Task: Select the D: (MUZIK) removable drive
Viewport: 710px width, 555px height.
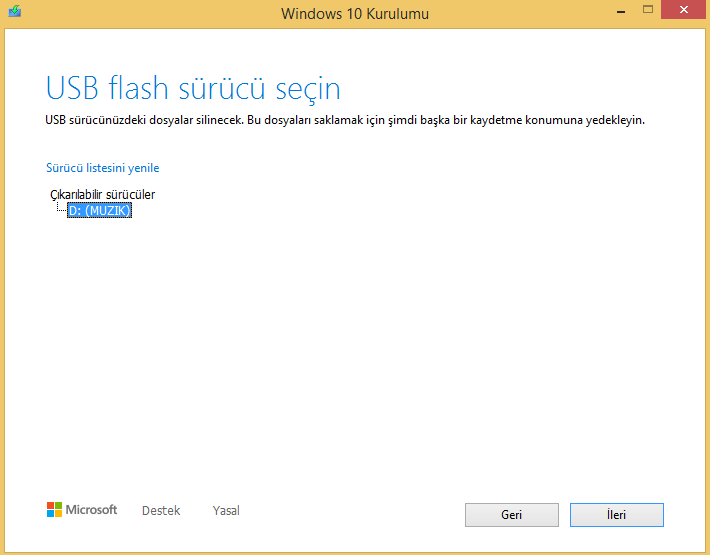Action: [x=100, y=211]
